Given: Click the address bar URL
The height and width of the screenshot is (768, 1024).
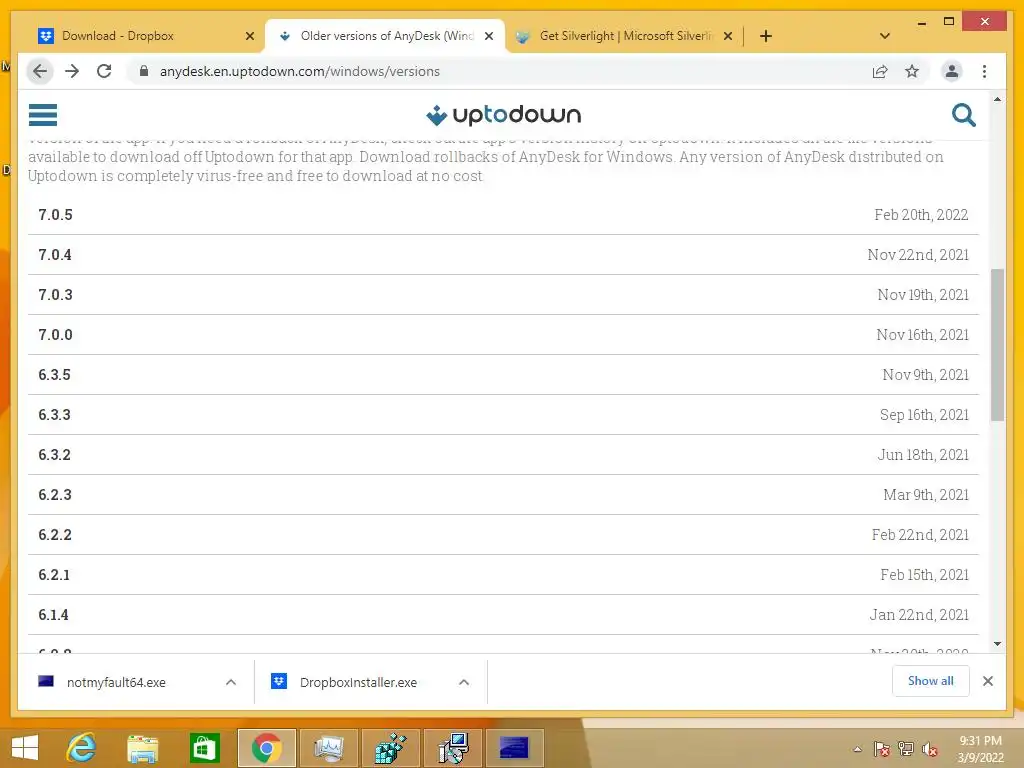Looking at the screenshot, I should pos(300,71).
